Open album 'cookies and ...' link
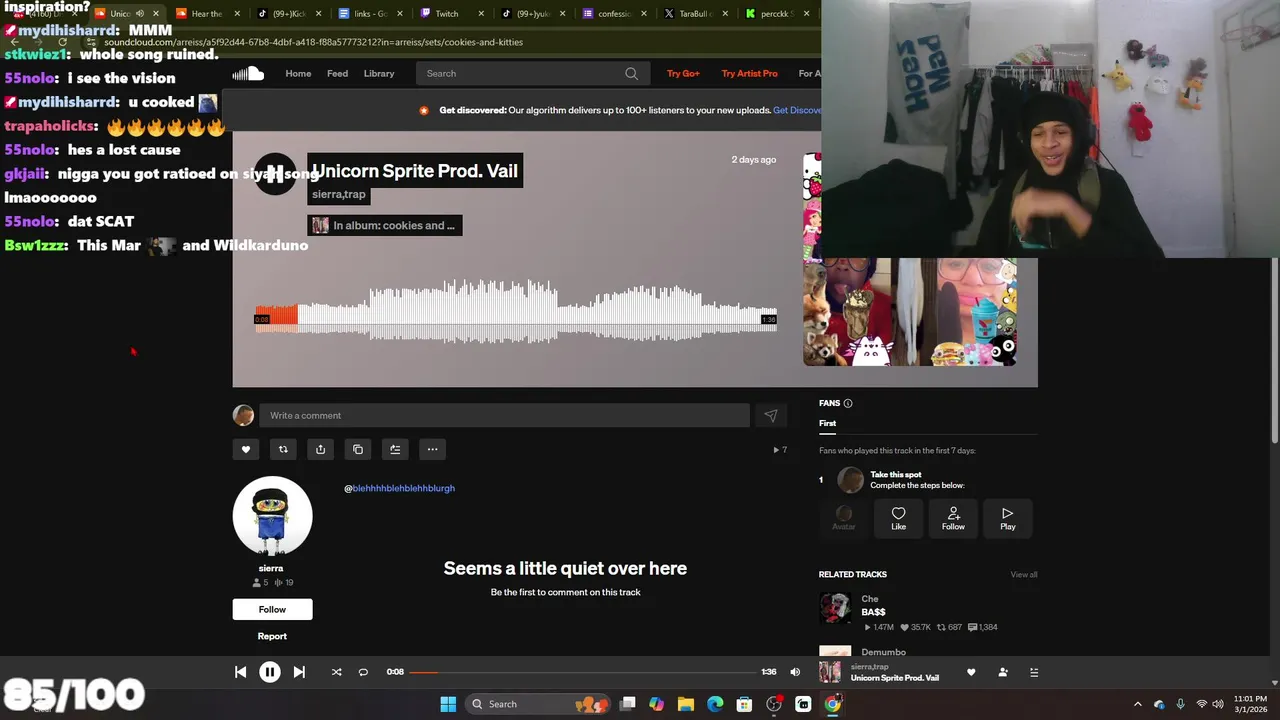The height and width of the screenshot is (720, 1280). [x=385, y=225]
